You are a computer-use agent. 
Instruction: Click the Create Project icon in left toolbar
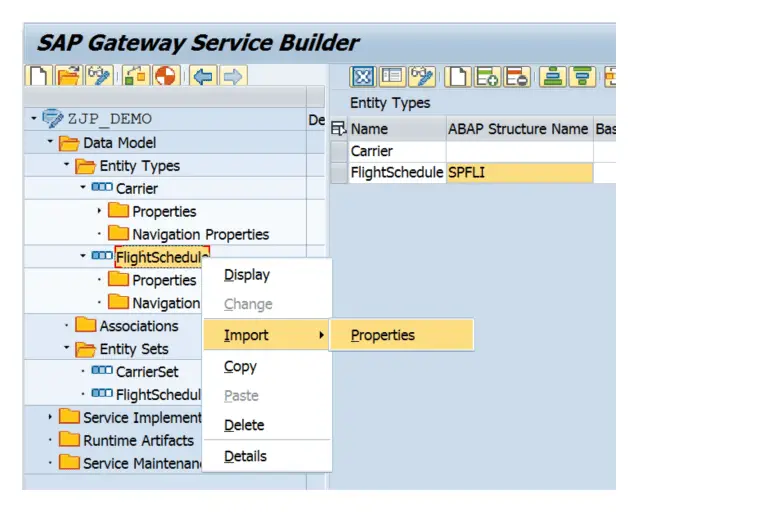[37, 76]
